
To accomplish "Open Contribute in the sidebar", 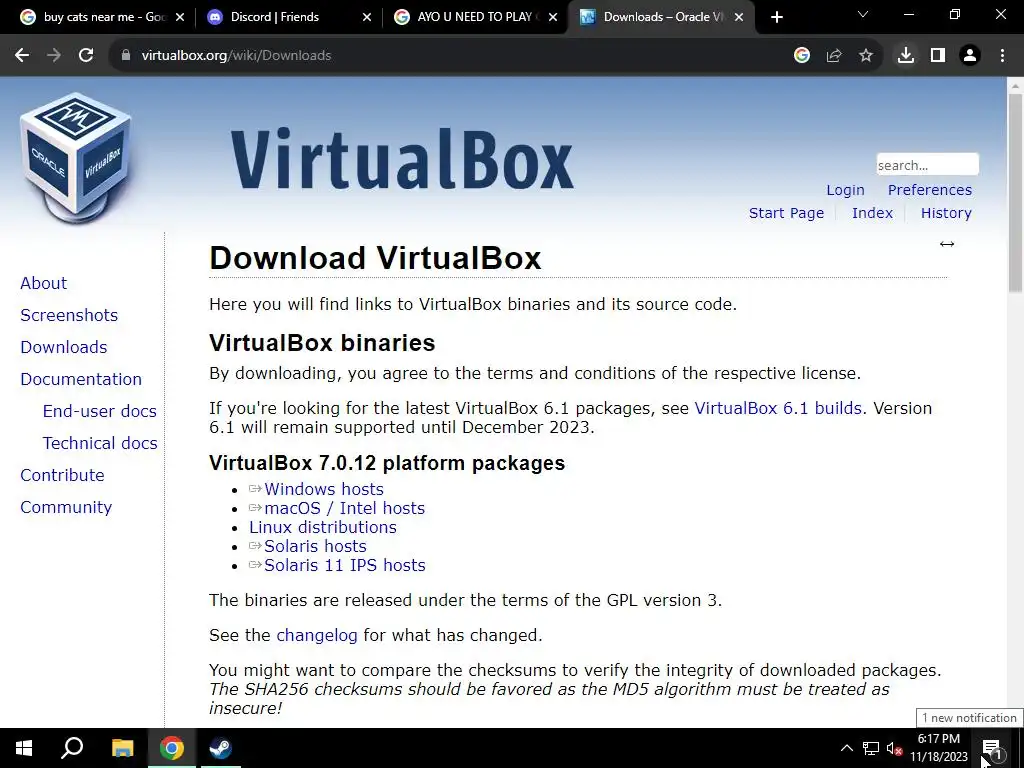I will [62, 475].
